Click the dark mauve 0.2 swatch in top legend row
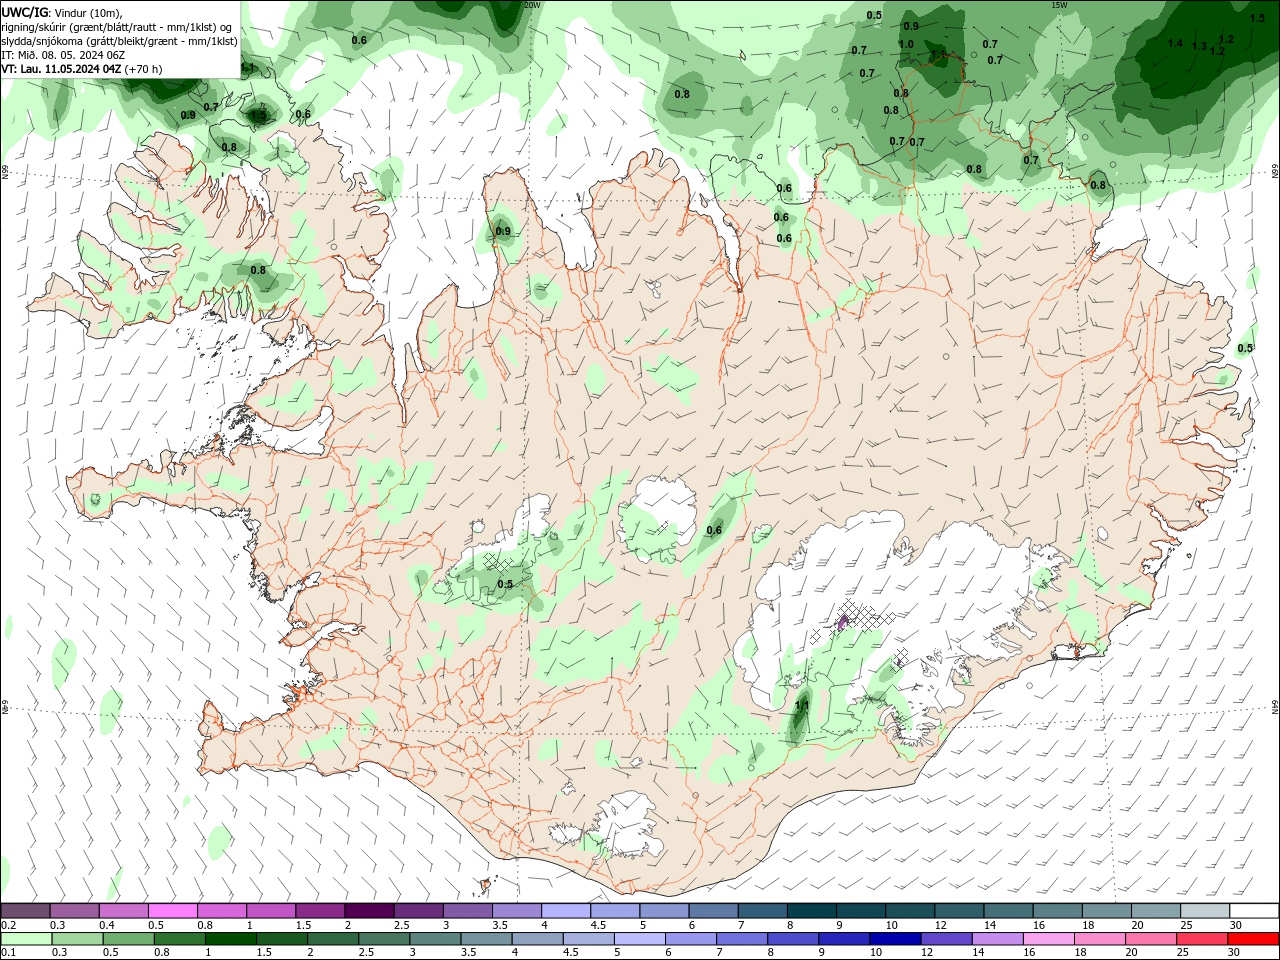The height and width of the screenshot is (960, 1280). pyautogui.click(x=26, y=911)
